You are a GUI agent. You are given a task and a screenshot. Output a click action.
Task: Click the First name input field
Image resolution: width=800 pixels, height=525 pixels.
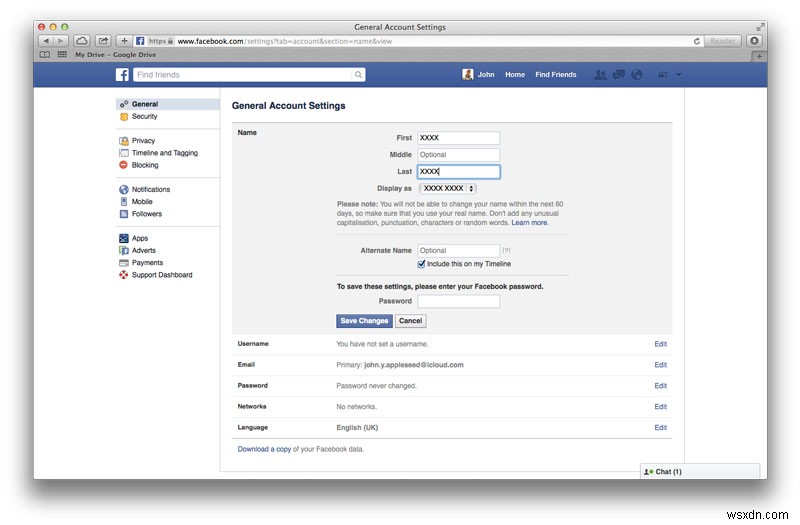(458, 138)
